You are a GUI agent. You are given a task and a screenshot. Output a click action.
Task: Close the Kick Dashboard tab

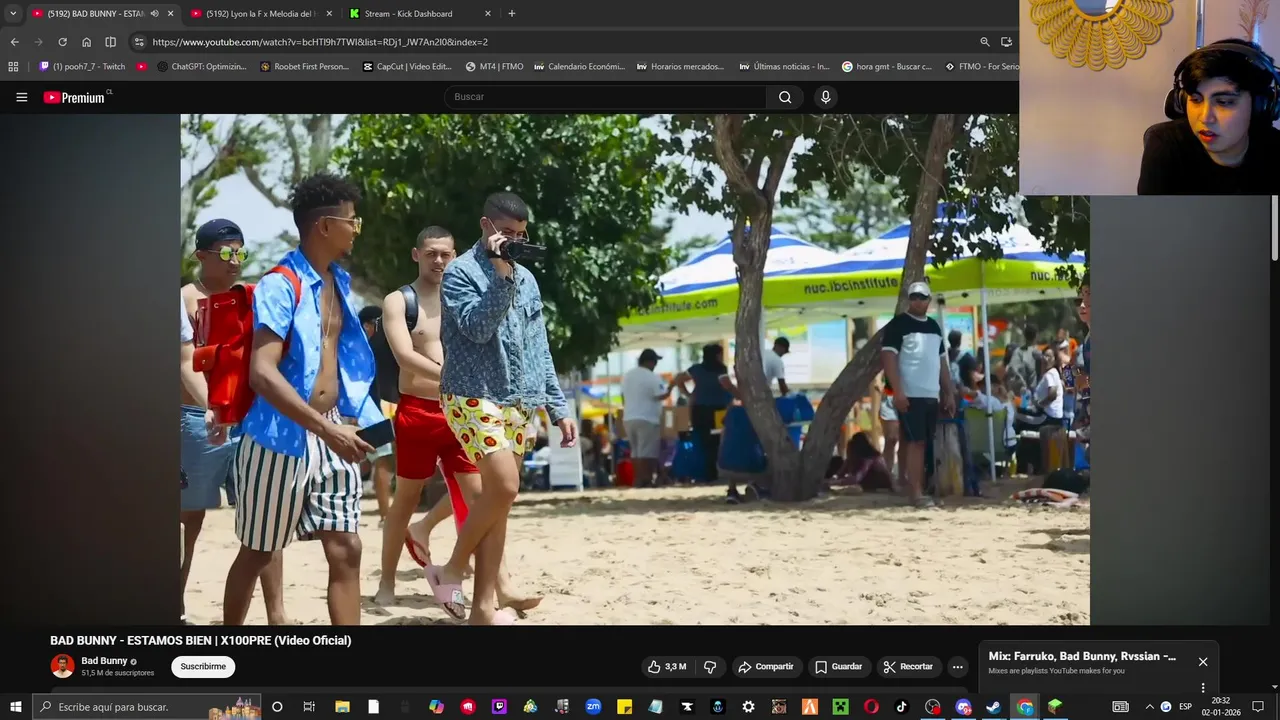click(488, 14)
